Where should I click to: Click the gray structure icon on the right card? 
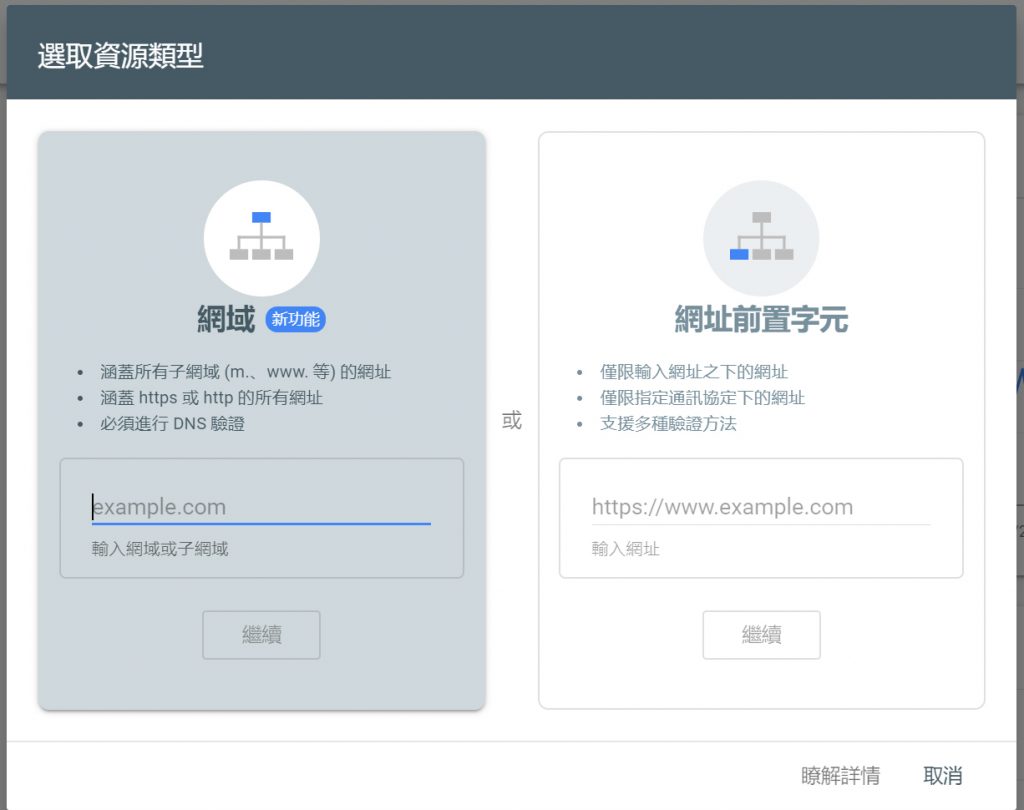coord(762,237)
